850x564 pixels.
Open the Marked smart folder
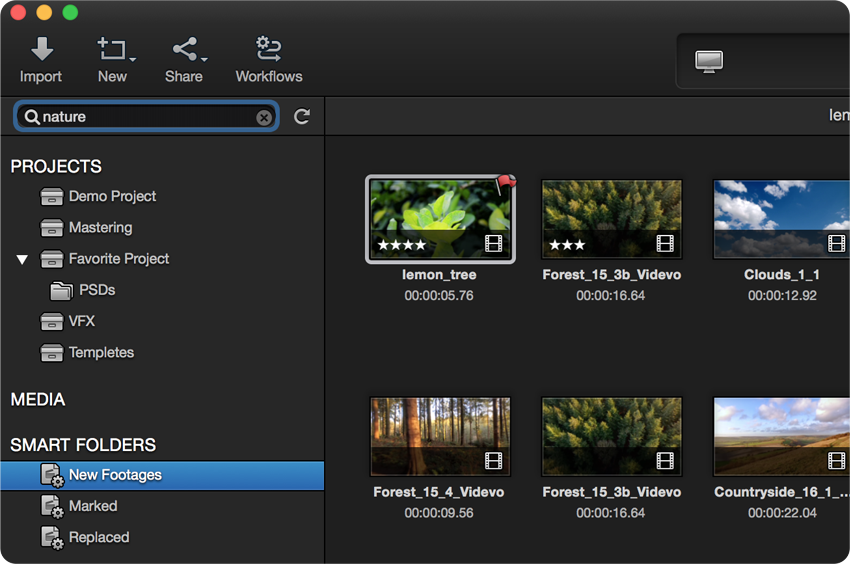click(x=92, y=506)
